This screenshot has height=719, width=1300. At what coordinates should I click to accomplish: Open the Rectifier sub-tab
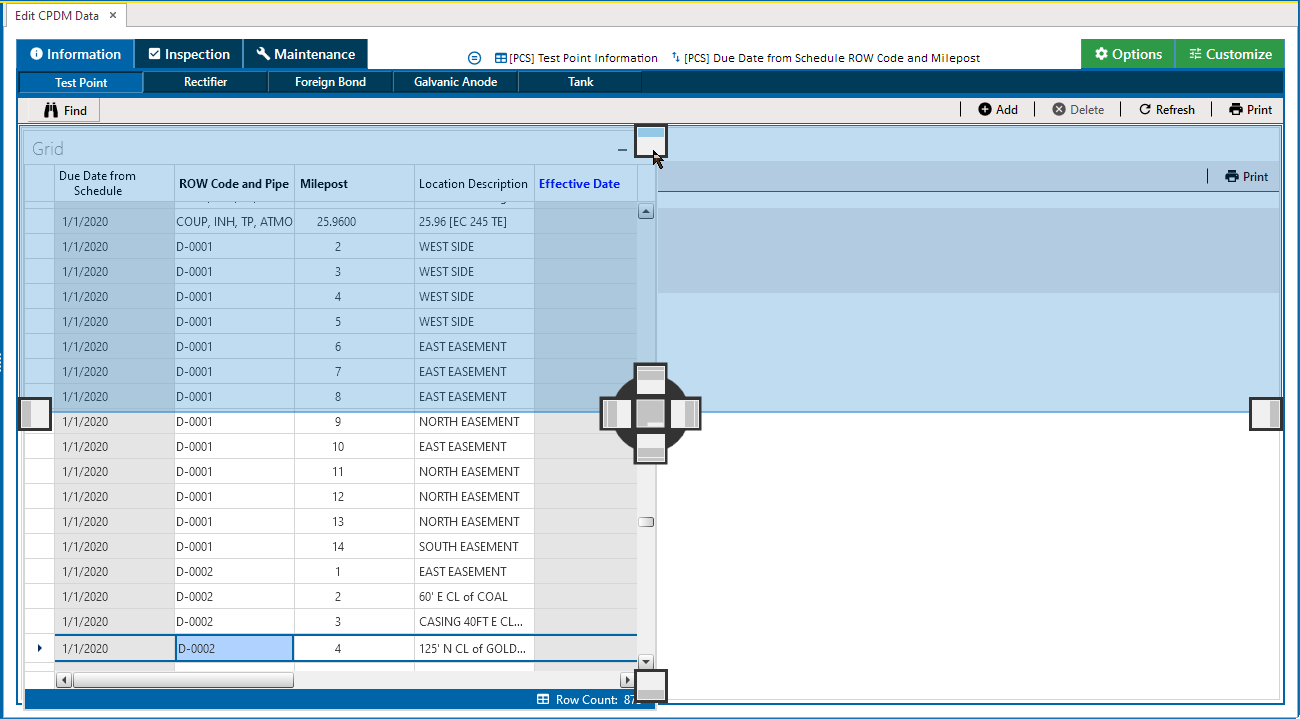pyautogui.click(x=205, y=82)
